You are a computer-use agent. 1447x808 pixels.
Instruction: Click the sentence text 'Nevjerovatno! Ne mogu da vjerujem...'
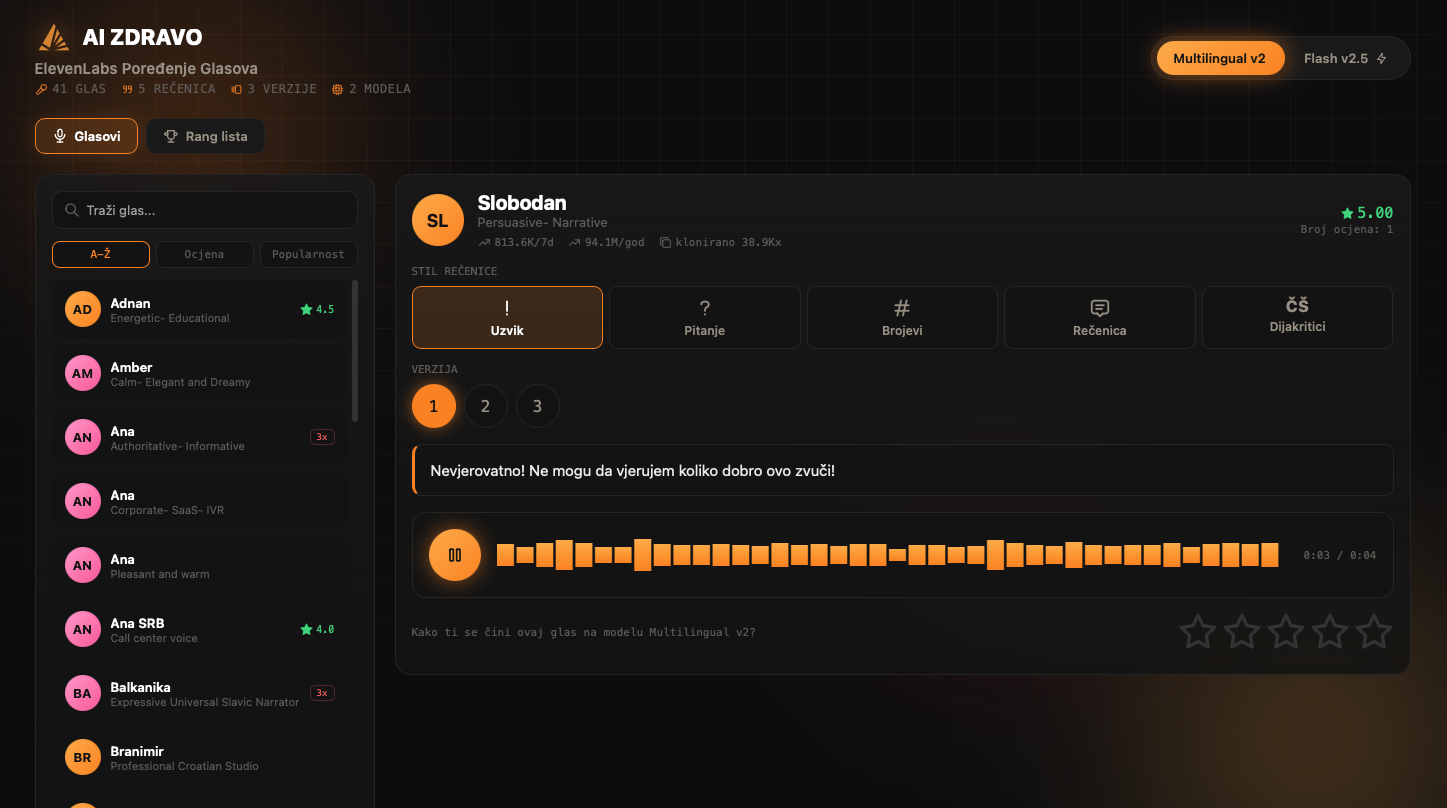point(632,470)
